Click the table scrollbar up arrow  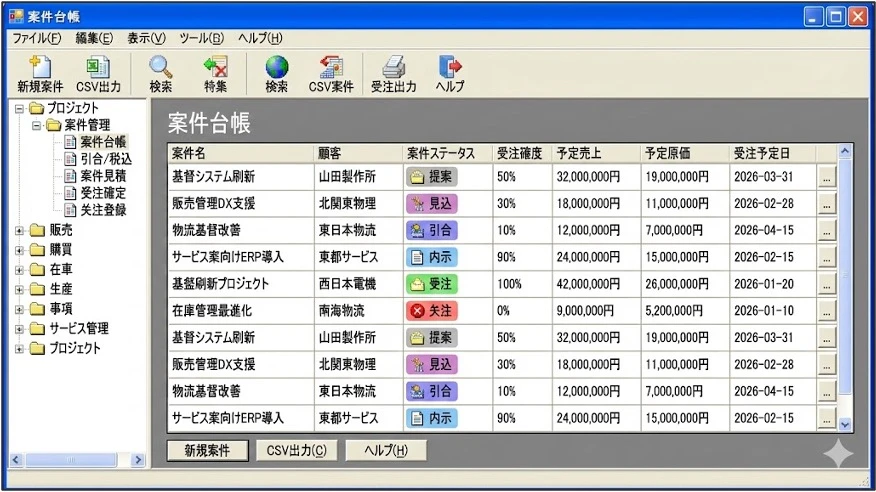point(845,151)
